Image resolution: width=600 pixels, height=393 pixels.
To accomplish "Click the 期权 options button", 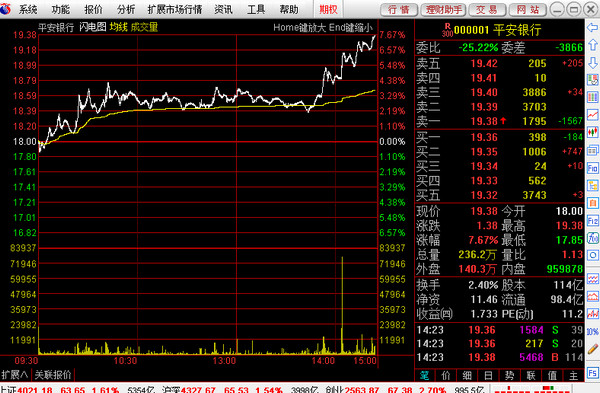I will coord(328,9).
